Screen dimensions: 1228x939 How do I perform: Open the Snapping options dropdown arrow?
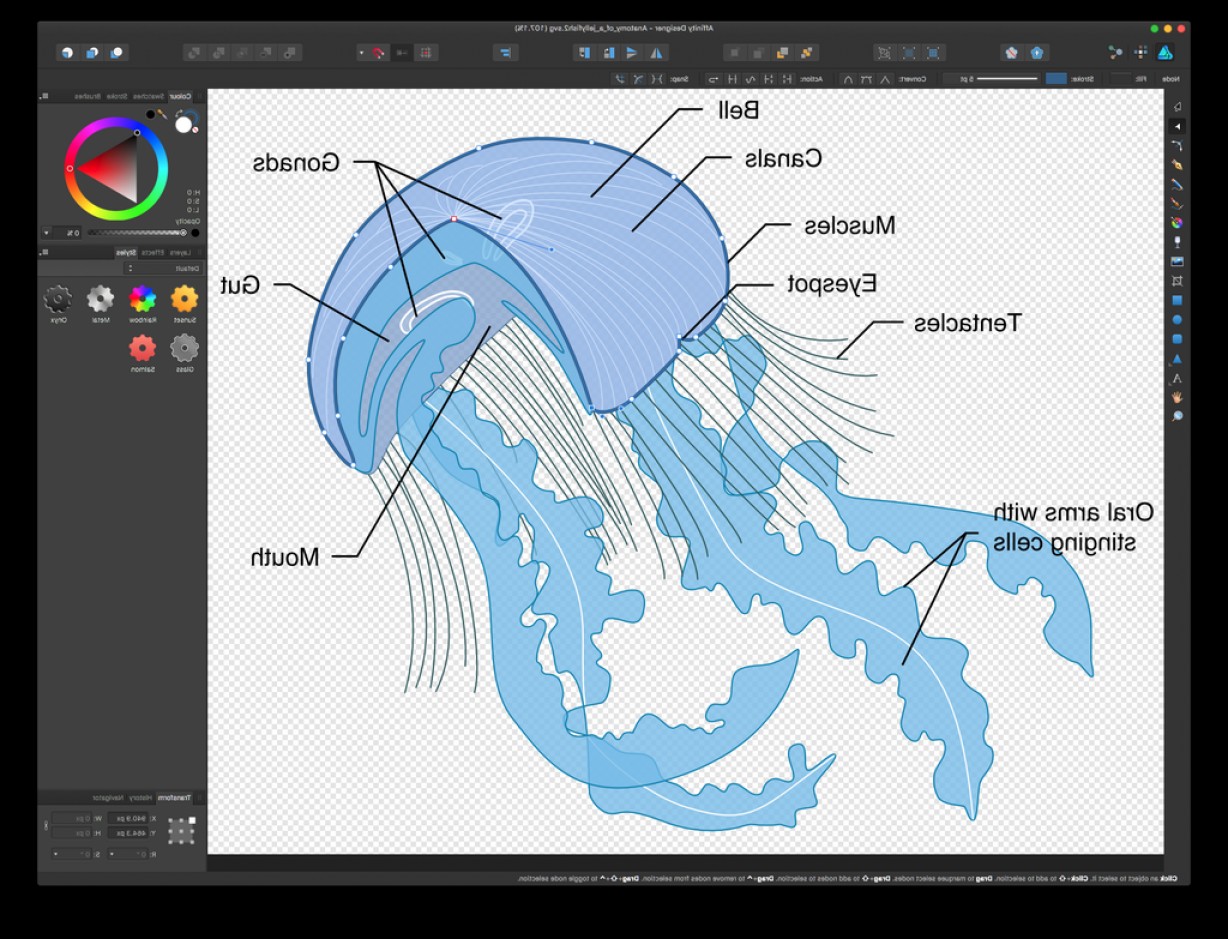[x=361, y=52]
